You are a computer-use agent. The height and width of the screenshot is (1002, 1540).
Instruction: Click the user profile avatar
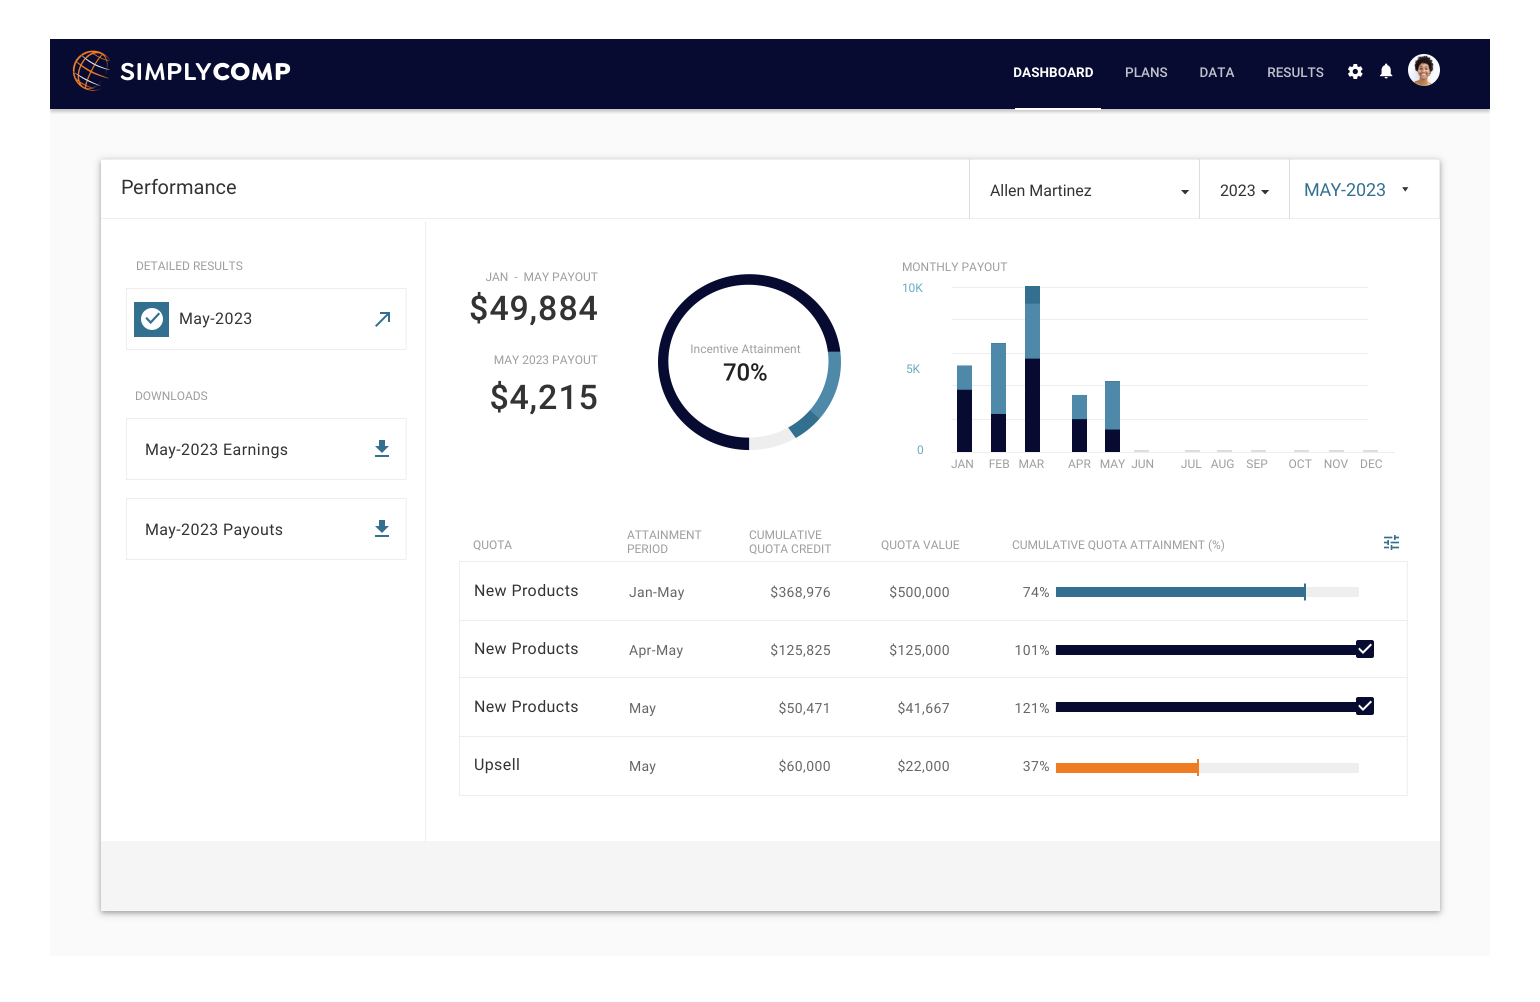pos(1423,71)
